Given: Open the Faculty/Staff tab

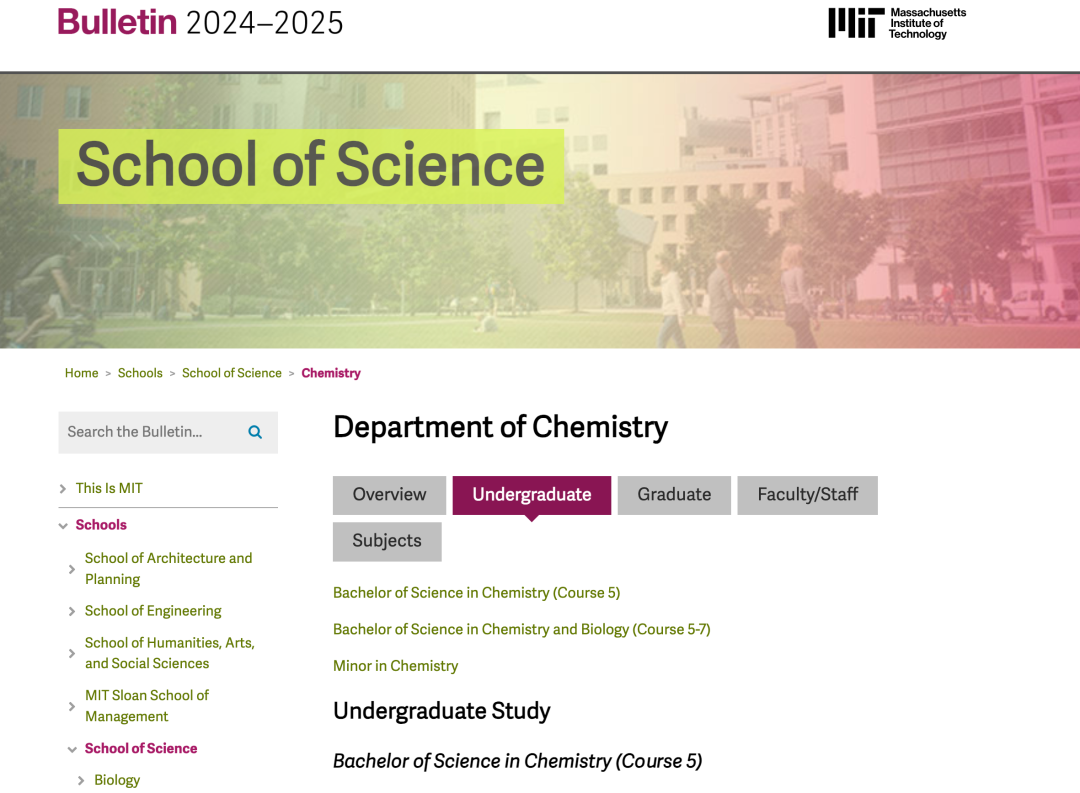Looking at the screenshot, I should click(x=807, y=495).
